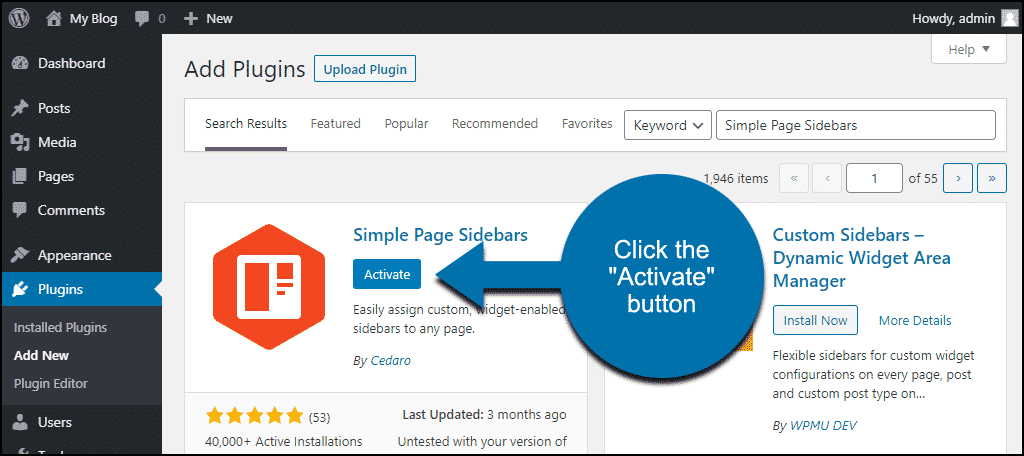
Task: Open the comments bubble icon in admin bar
Action: coord(142,19)
